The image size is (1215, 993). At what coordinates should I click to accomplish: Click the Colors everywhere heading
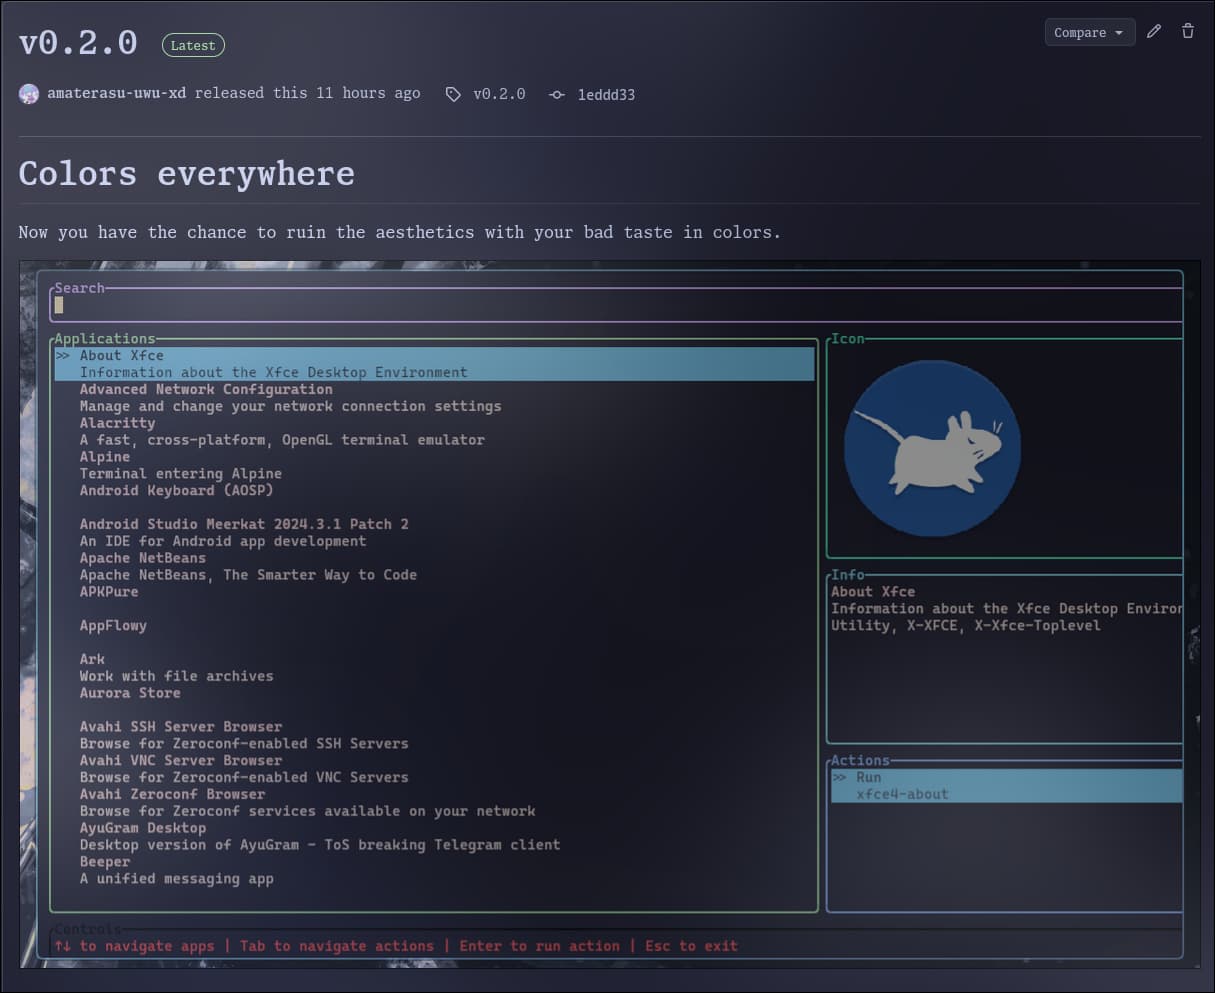point(187,173)
